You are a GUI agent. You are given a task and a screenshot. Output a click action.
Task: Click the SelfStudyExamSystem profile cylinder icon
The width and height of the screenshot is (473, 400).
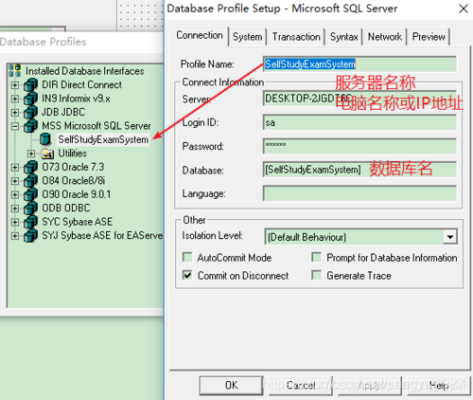(45, 139)
